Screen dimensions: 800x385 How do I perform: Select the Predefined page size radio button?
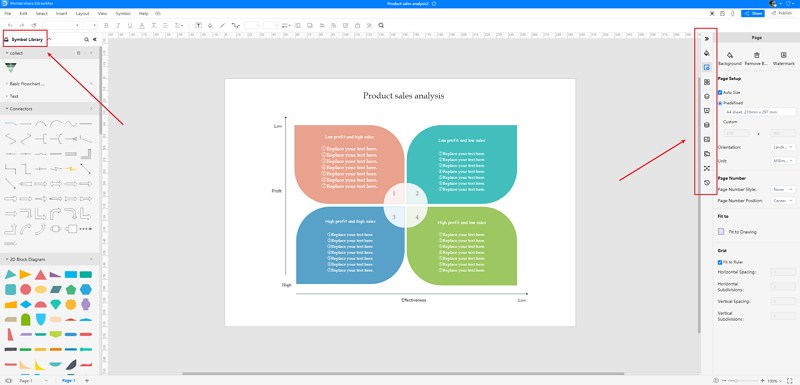click(720, 103)
